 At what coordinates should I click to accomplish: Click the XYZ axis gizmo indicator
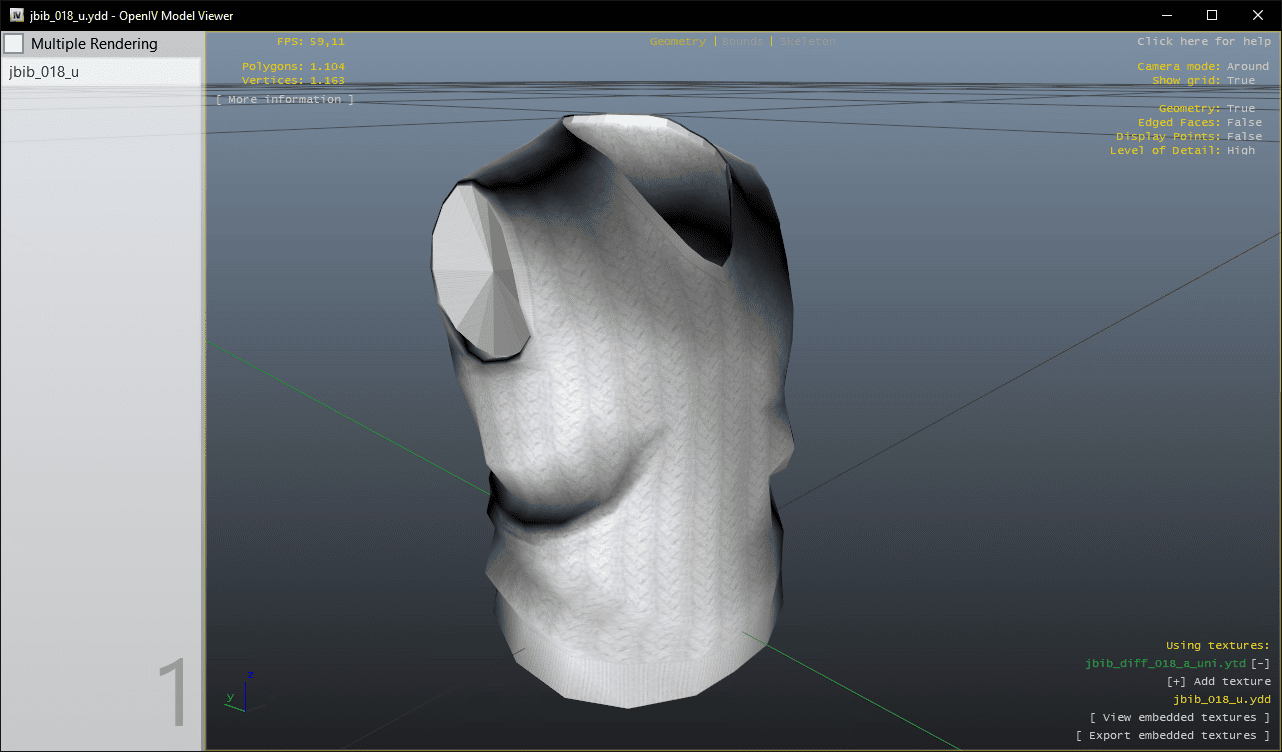(240, 692)
